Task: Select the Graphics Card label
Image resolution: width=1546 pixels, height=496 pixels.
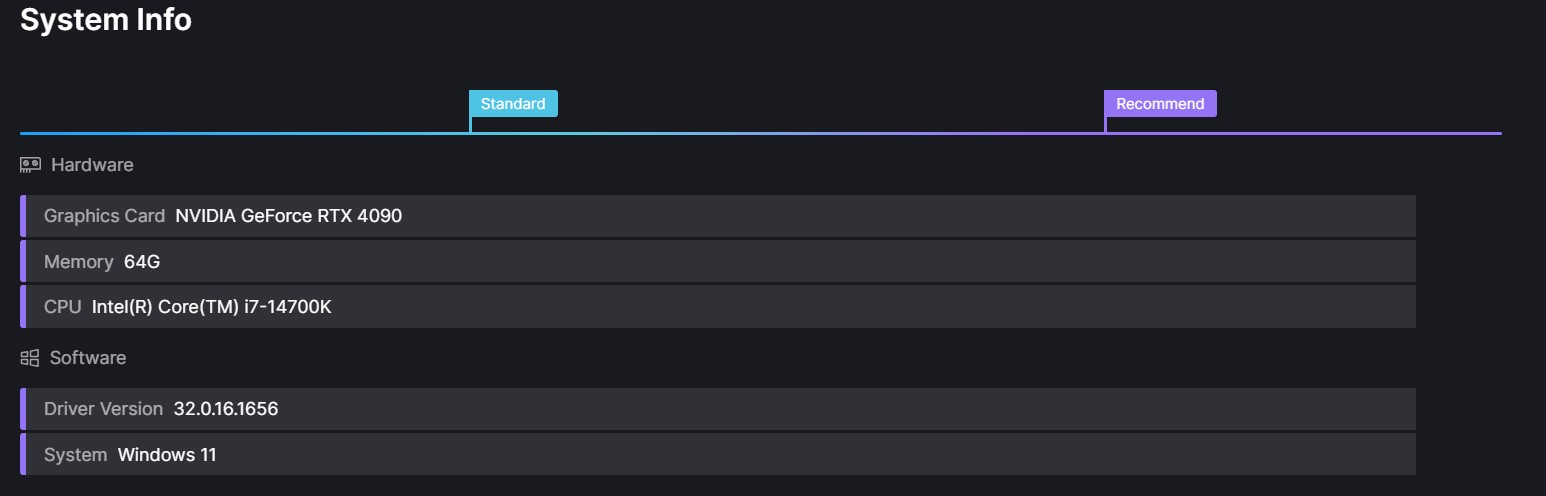Action: [x=104, y=216]
